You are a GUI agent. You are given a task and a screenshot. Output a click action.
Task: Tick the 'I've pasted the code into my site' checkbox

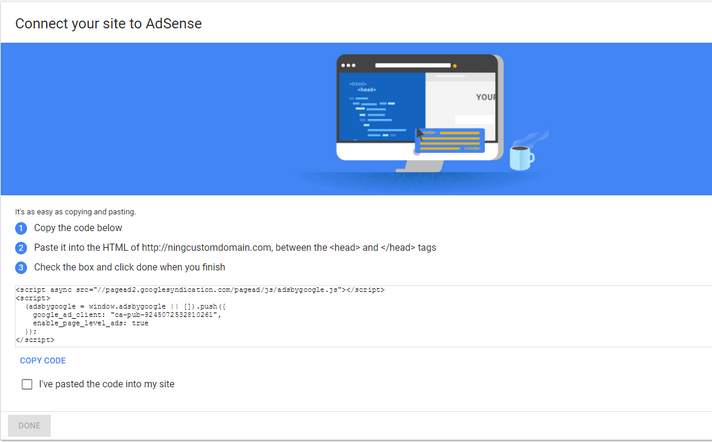click(27, 384)
